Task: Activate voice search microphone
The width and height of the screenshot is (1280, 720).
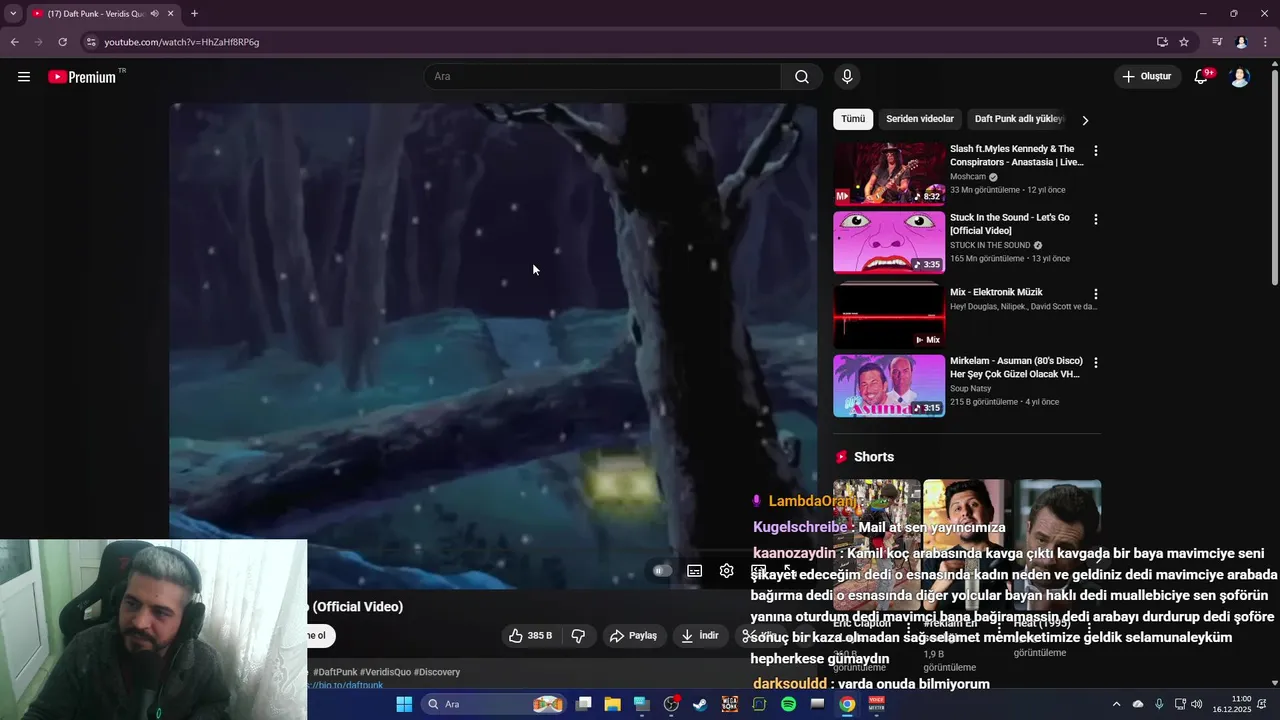Action: click(847, 77)
